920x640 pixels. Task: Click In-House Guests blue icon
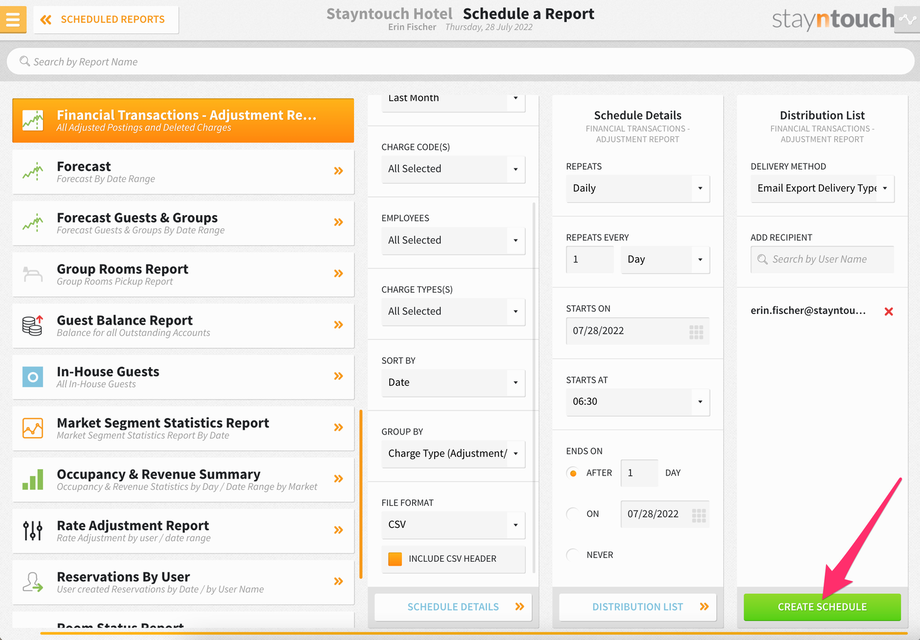pyautogui.click(x=33, y=377)
